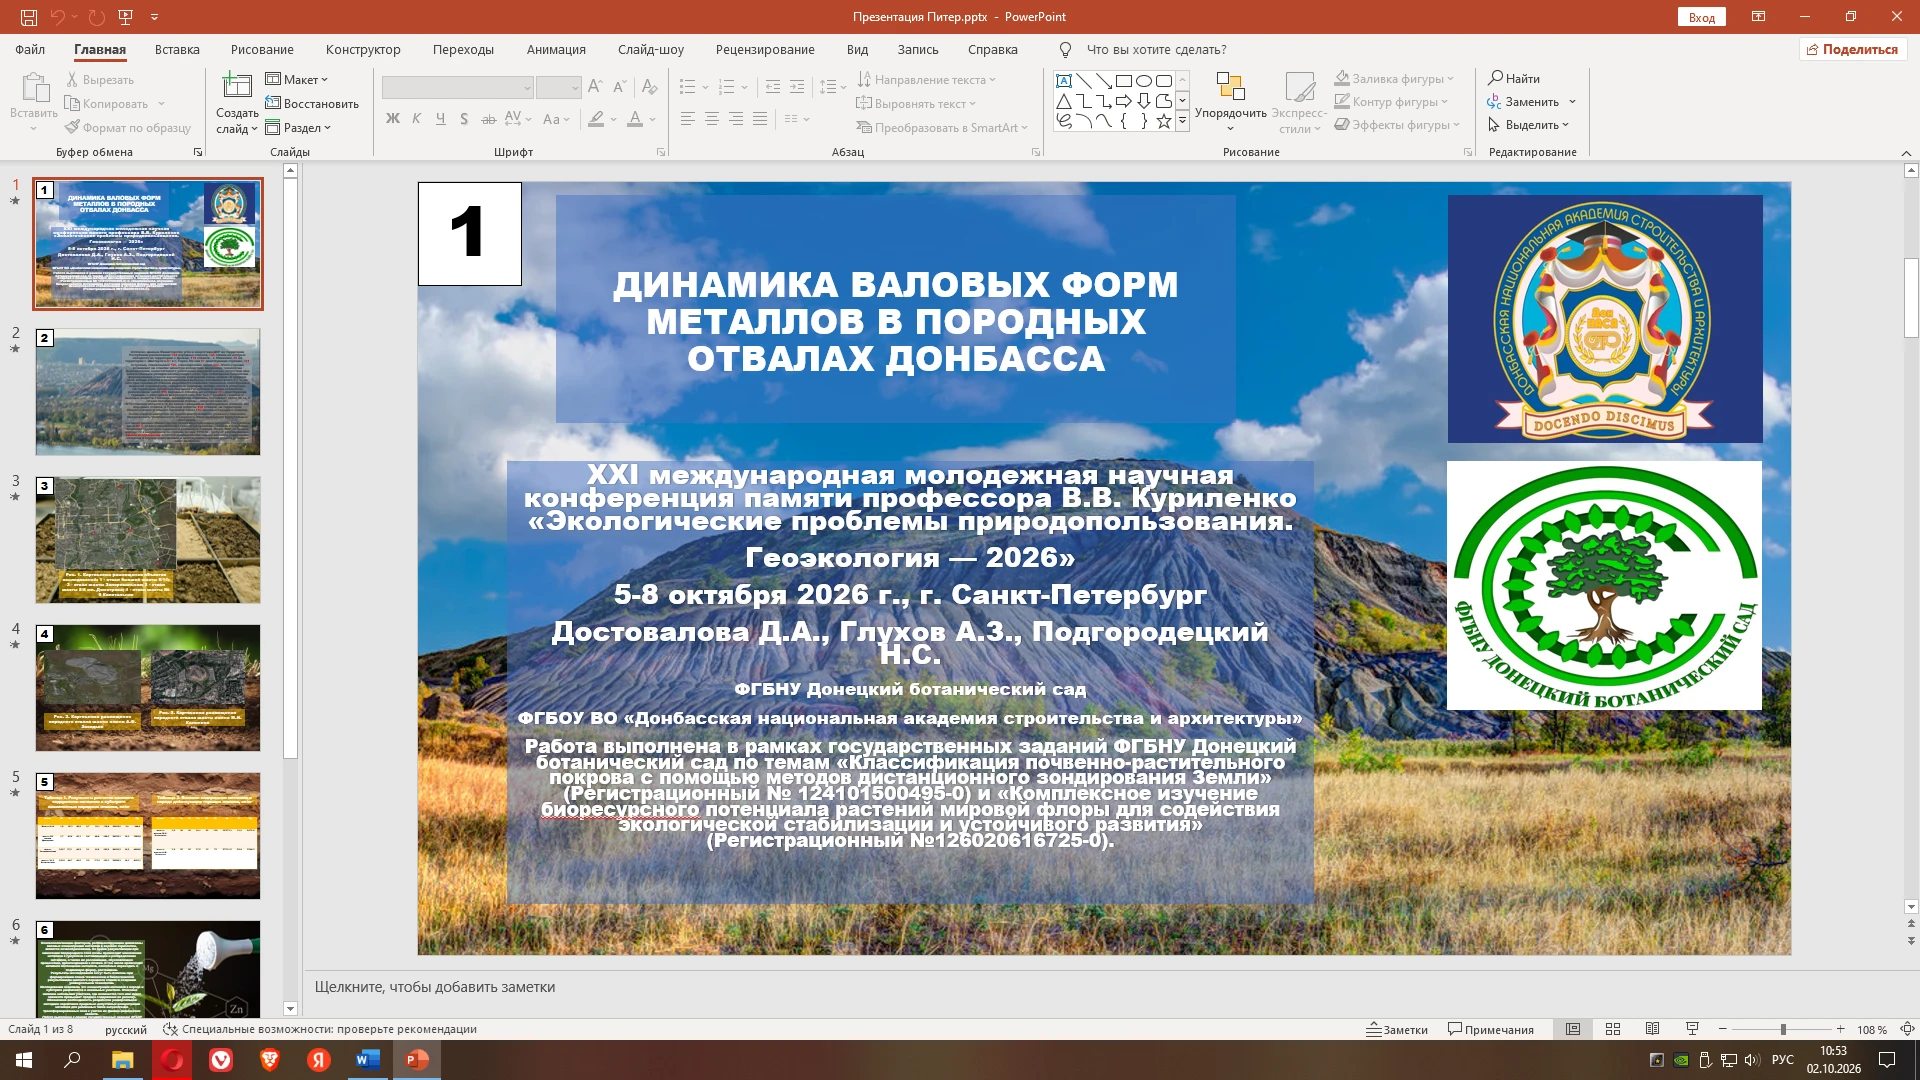Start slideshow from status bar icon

(1693, 1029)
